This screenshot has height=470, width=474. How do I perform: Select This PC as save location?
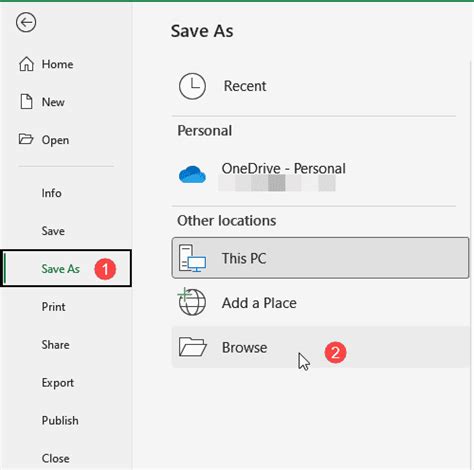pos(320,258)
